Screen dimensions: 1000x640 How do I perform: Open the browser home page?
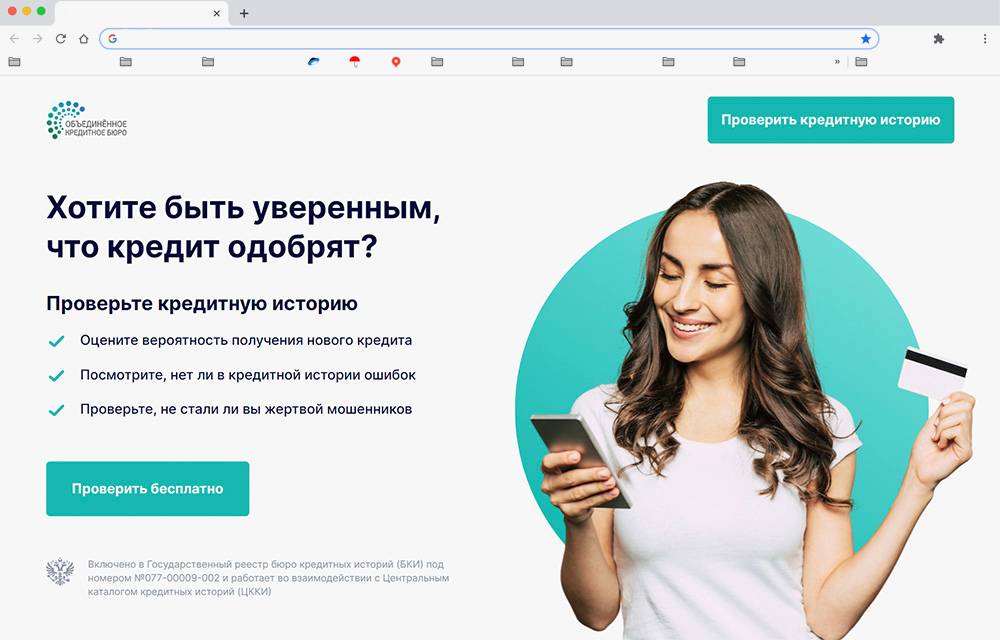(x=84, y=39)
